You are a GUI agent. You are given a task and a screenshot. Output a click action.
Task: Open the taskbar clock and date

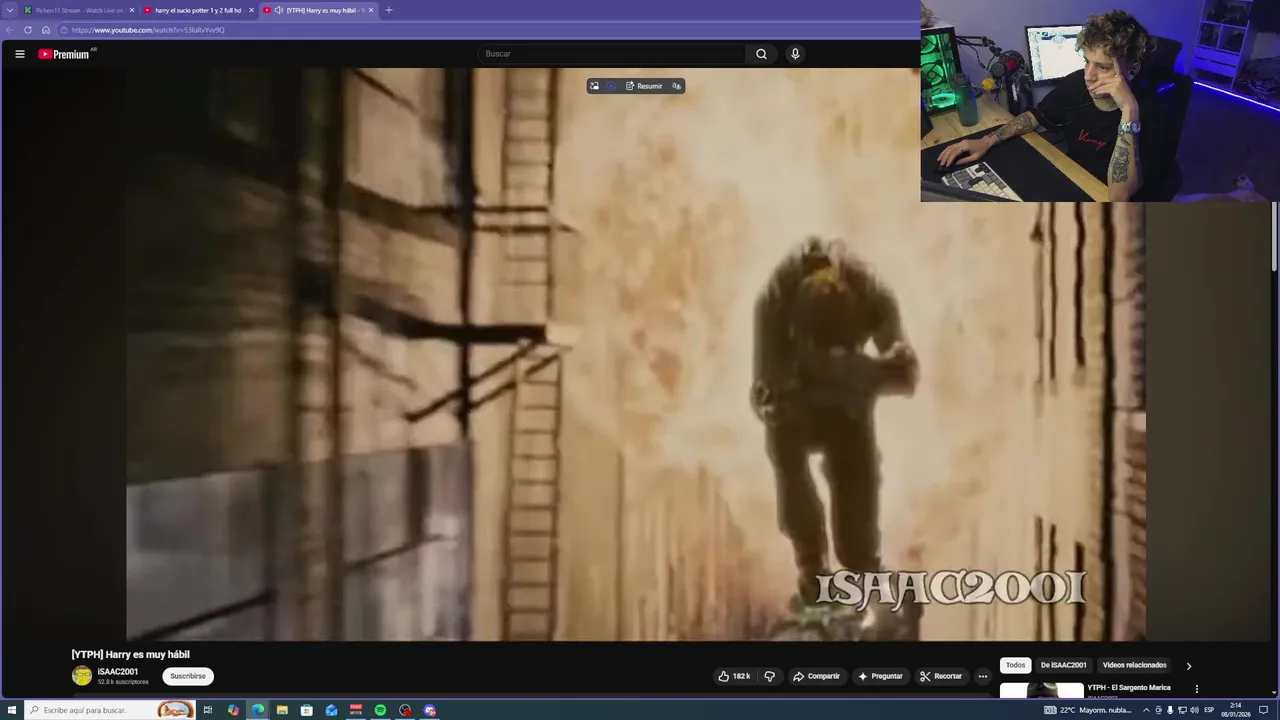point(1236,710)
